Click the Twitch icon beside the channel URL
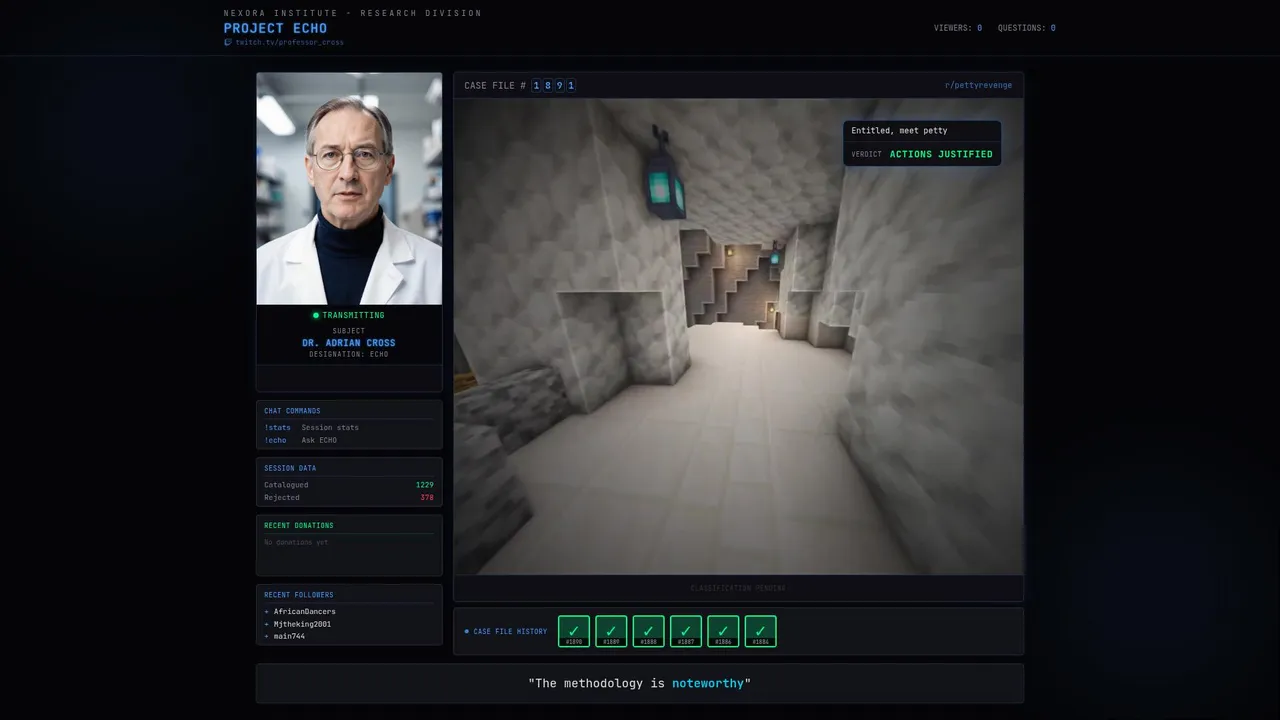The image size is (1280, 720). [x=228, y=43]
